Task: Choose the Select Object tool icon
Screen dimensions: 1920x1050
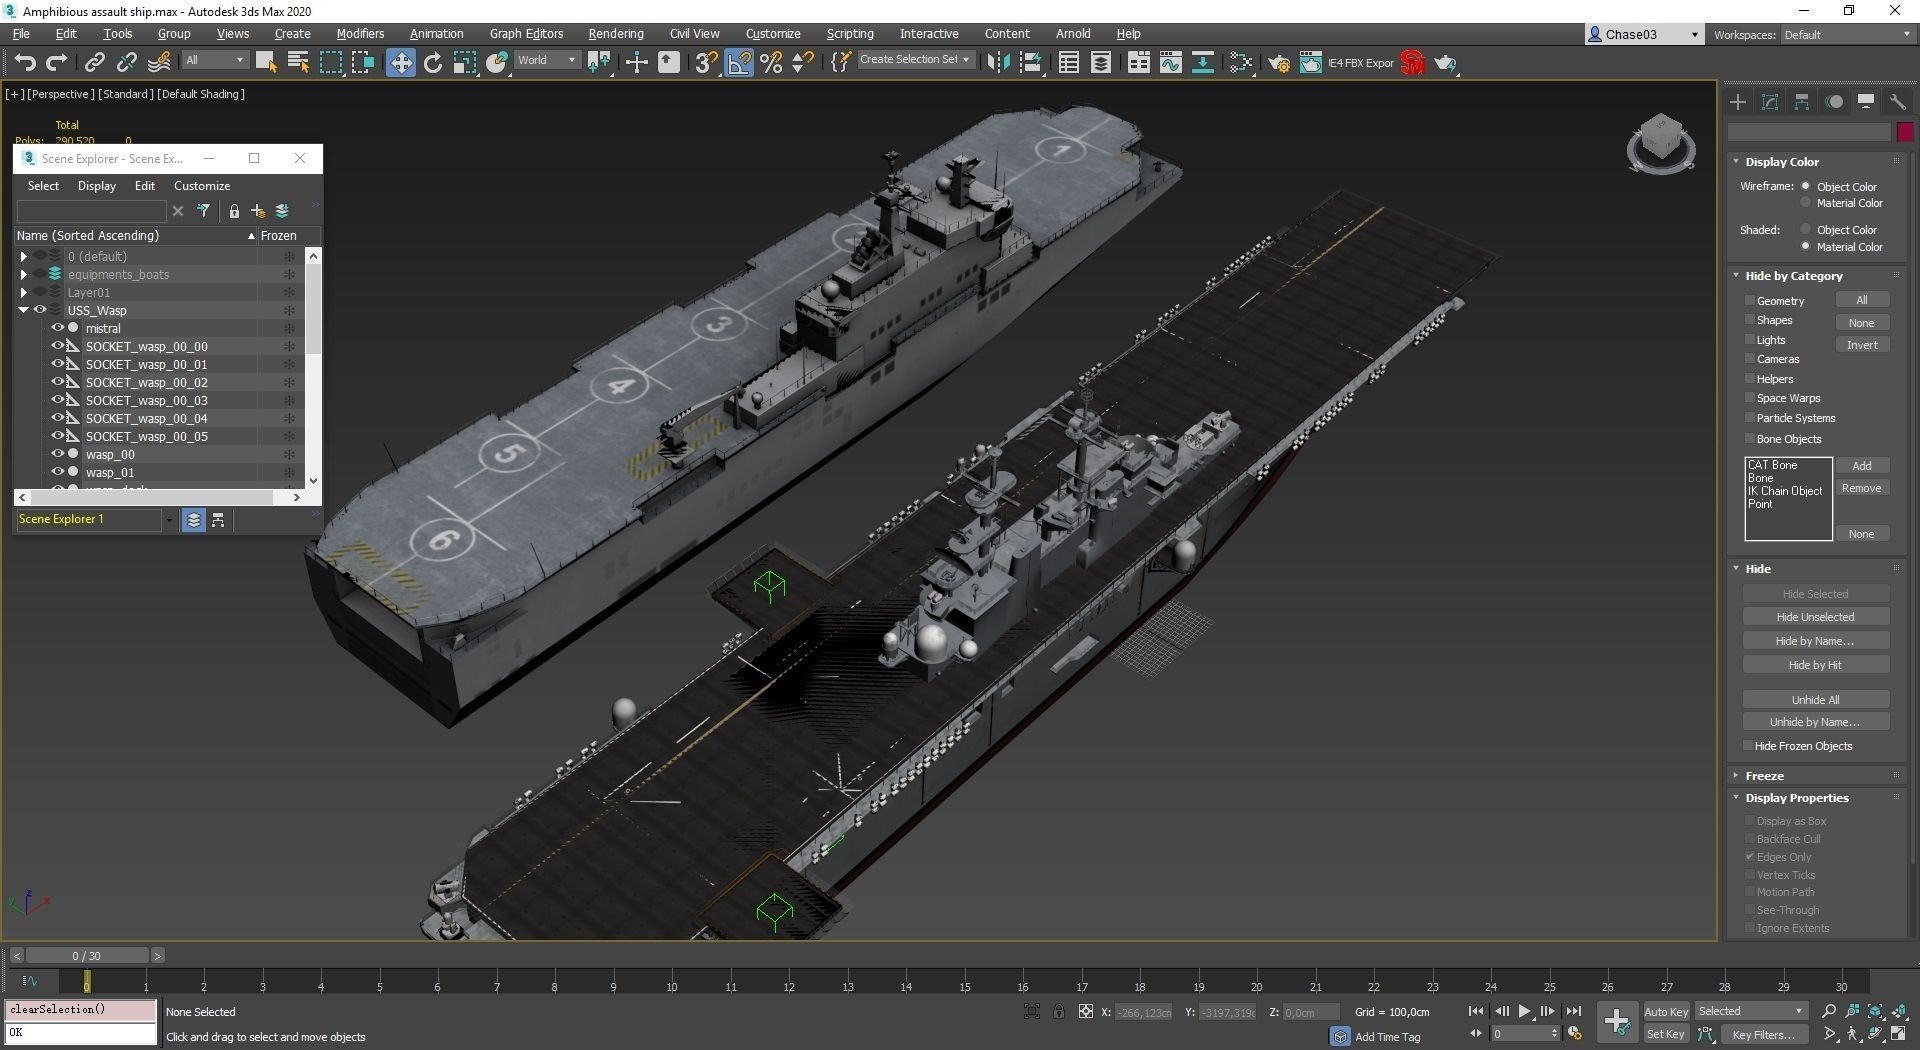Action: tap(266, 62)
